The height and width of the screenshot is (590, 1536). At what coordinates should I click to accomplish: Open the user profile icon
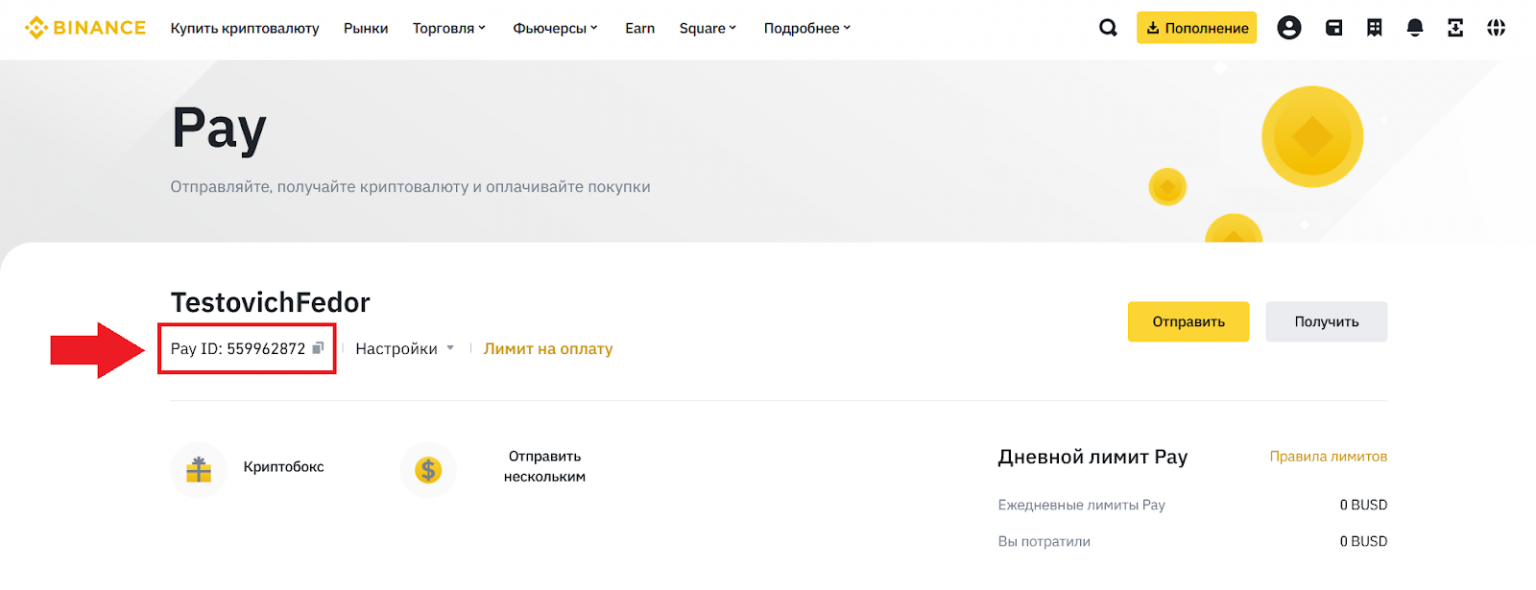[x=1289, y=28]
